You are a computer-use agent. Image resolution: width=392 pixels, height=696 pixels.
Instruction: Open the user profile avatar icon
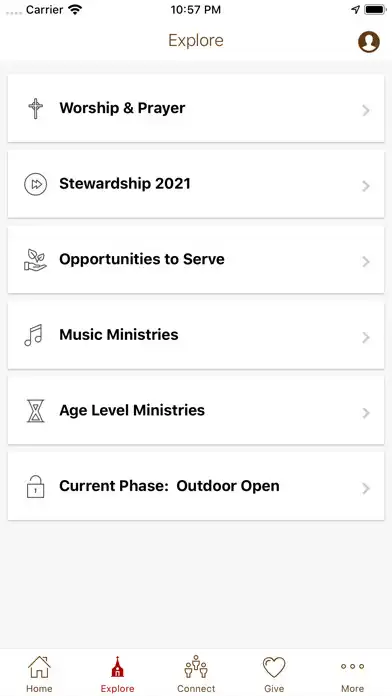369,42
